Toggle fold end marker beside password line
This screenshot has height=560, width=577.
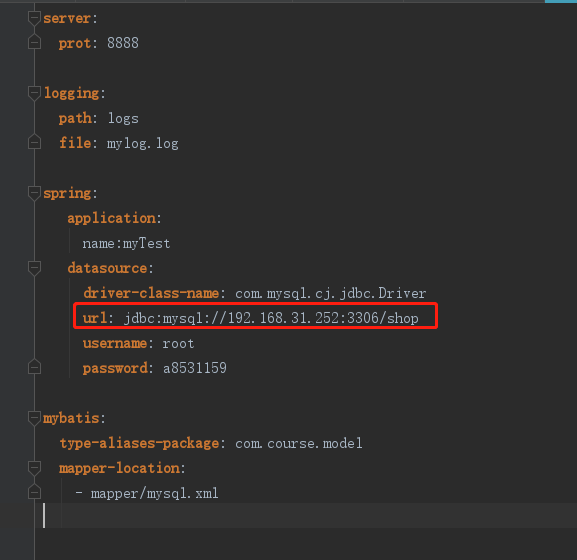coord(34,367)
